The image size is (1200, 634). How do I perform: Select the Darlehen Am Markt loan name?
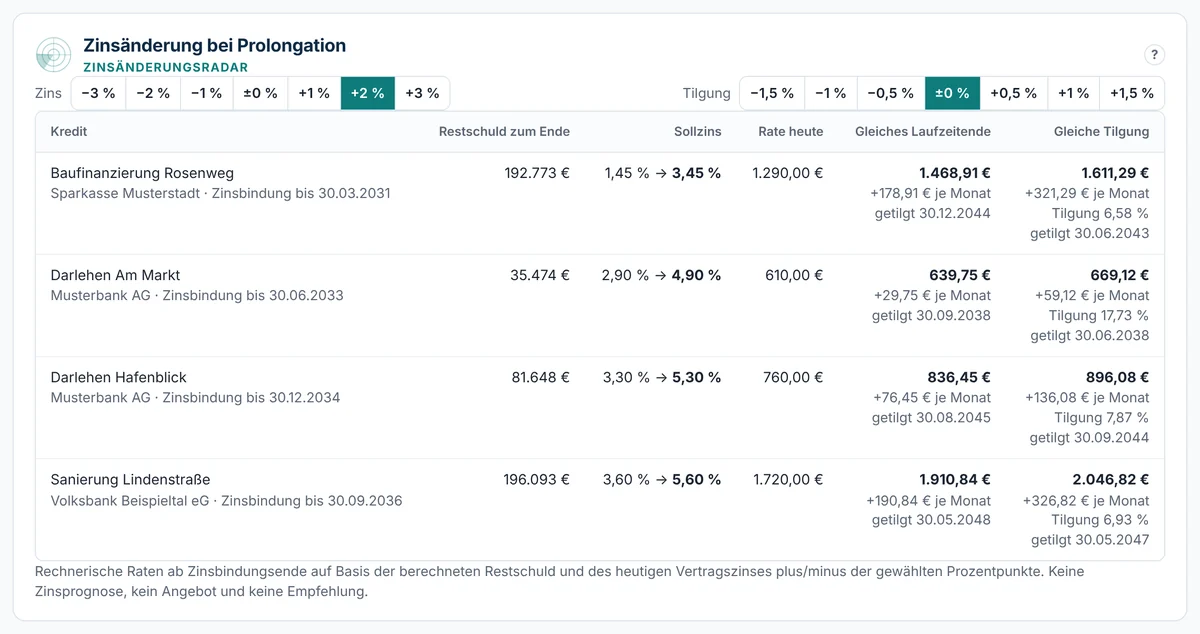(115, 275)
